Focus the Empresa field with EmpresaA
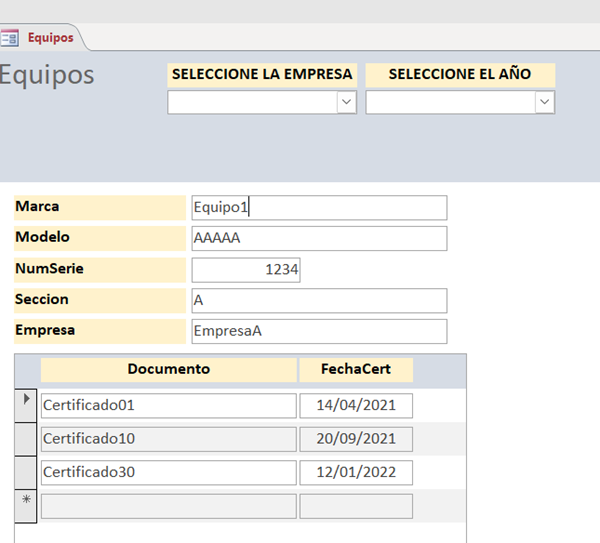The height and width of the screenshot is (543, 600). pyautogui.click(x=318, y=332)
